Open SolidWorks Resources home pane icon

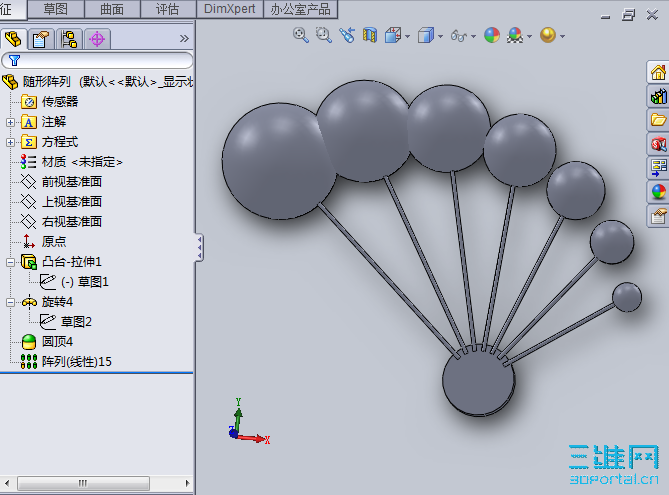point(658,72)
